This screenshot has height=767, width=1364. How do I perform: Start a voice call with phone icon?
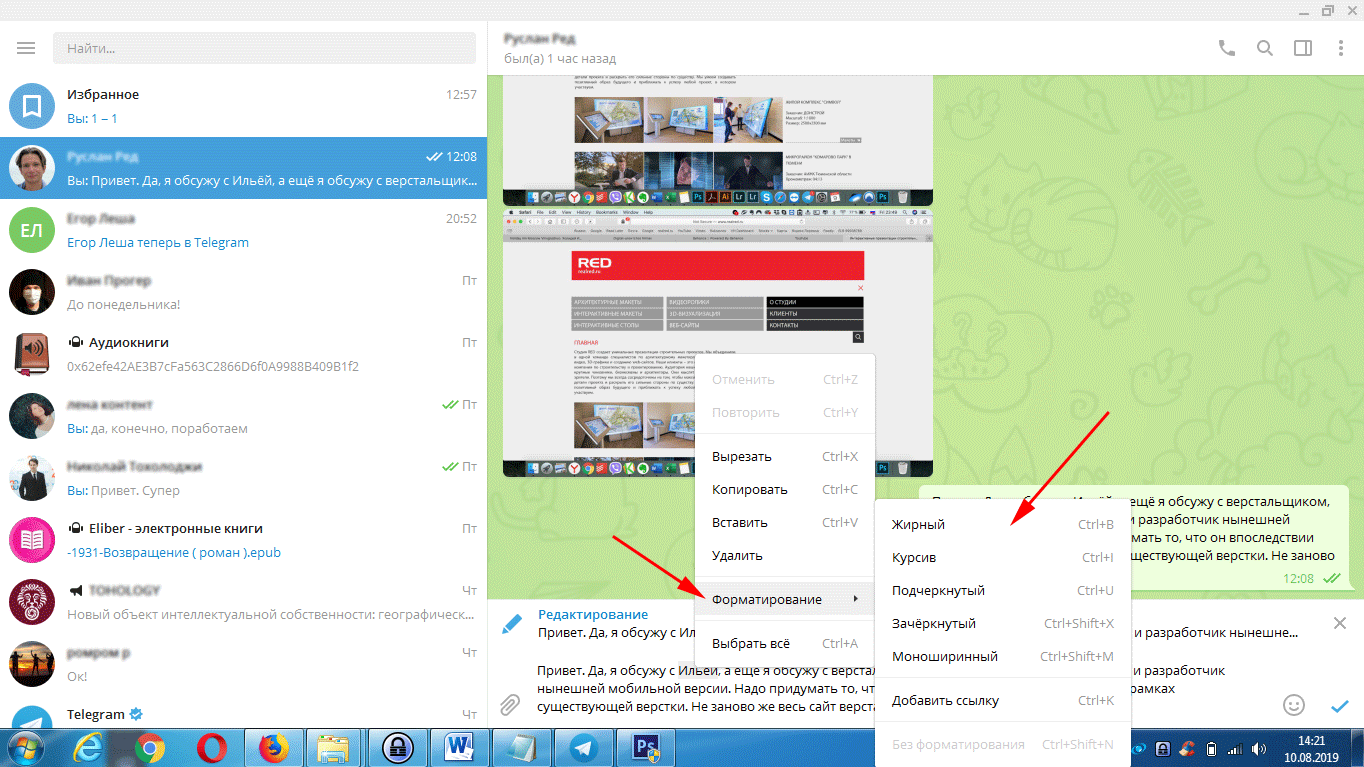1226,48
